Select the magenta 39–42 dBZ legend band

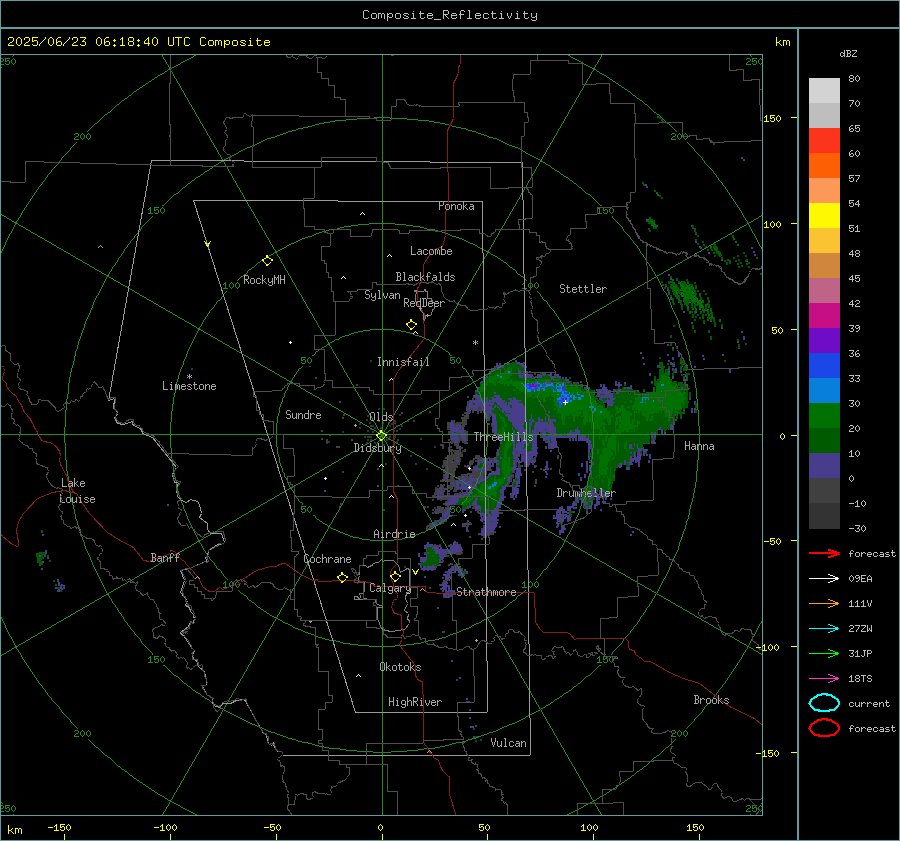coord(824,315)
